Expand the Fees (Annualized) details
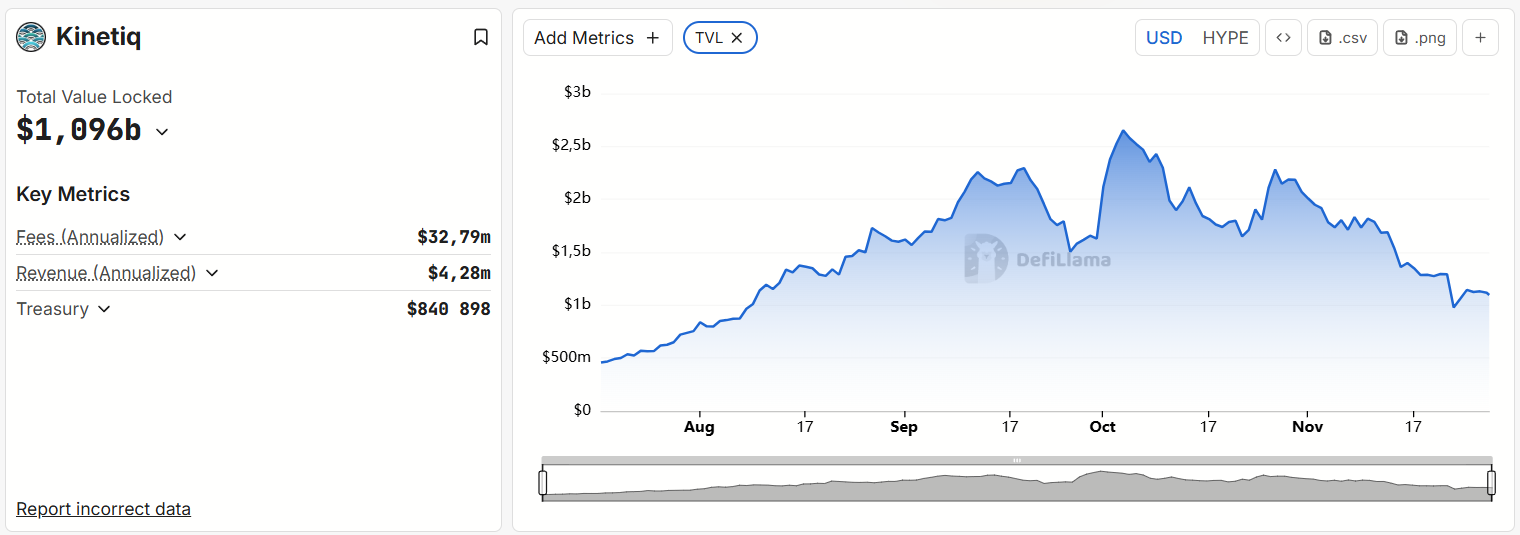 point(180,237)
